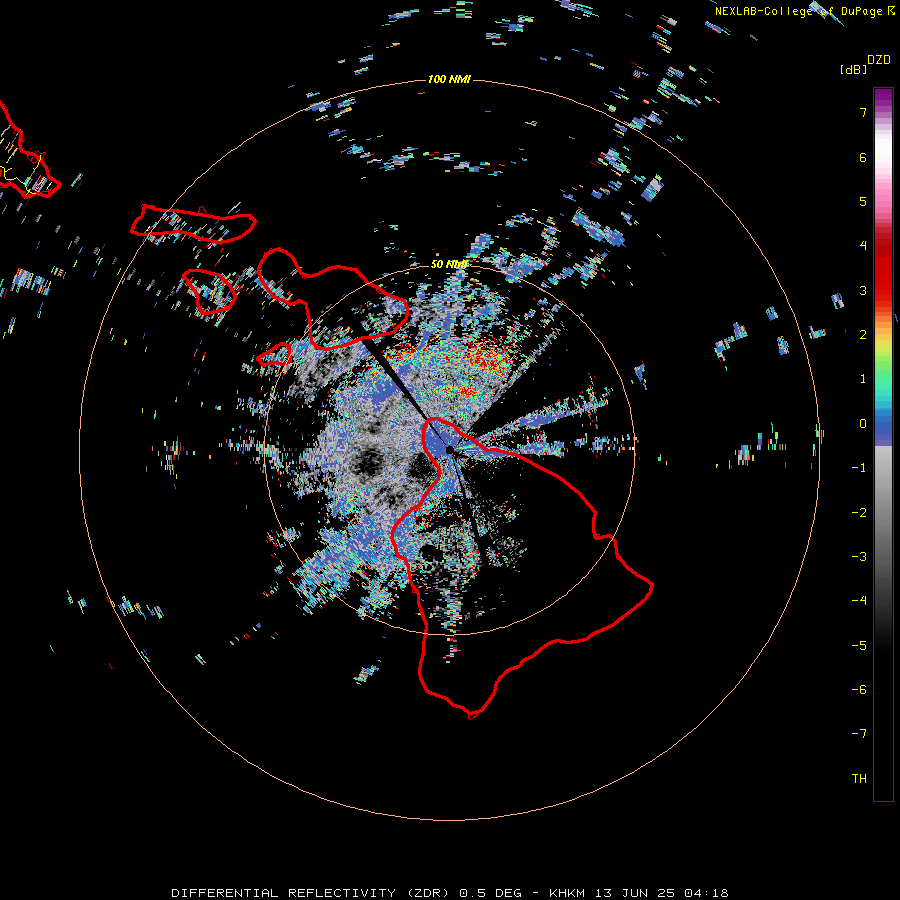Image resolution: width=900 pixels, height=900 pixels.
Task: Click the radar site dot at the center
Action: 449,449
